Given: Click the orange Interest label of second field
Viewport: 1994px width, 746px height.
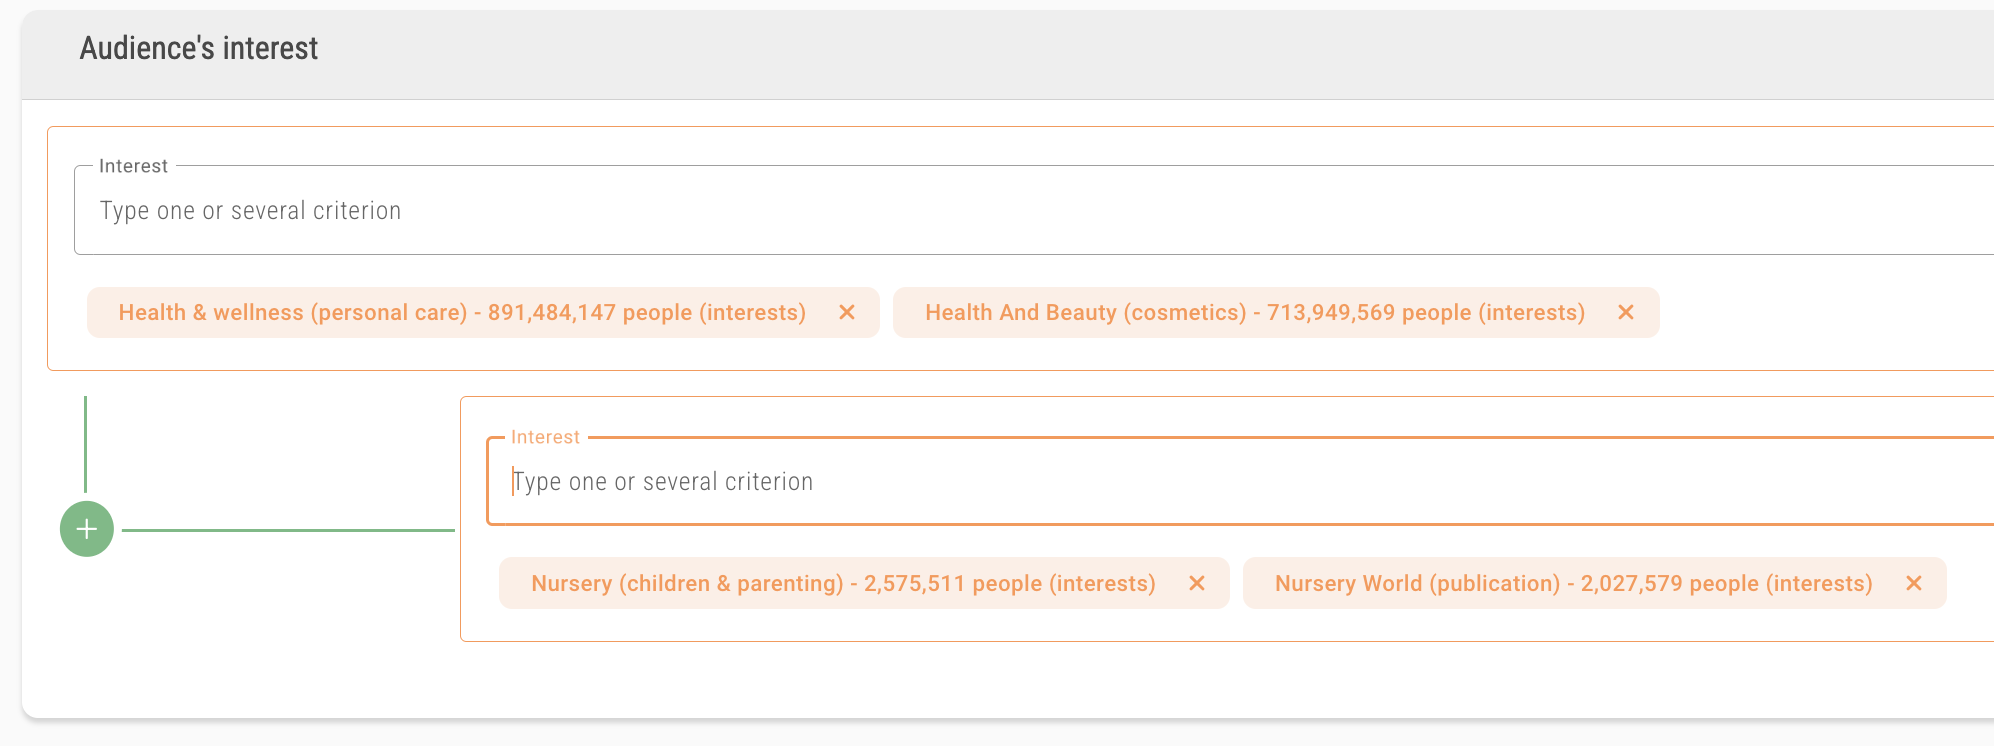Looking at the screenshot, I should (x=545, y=437).
